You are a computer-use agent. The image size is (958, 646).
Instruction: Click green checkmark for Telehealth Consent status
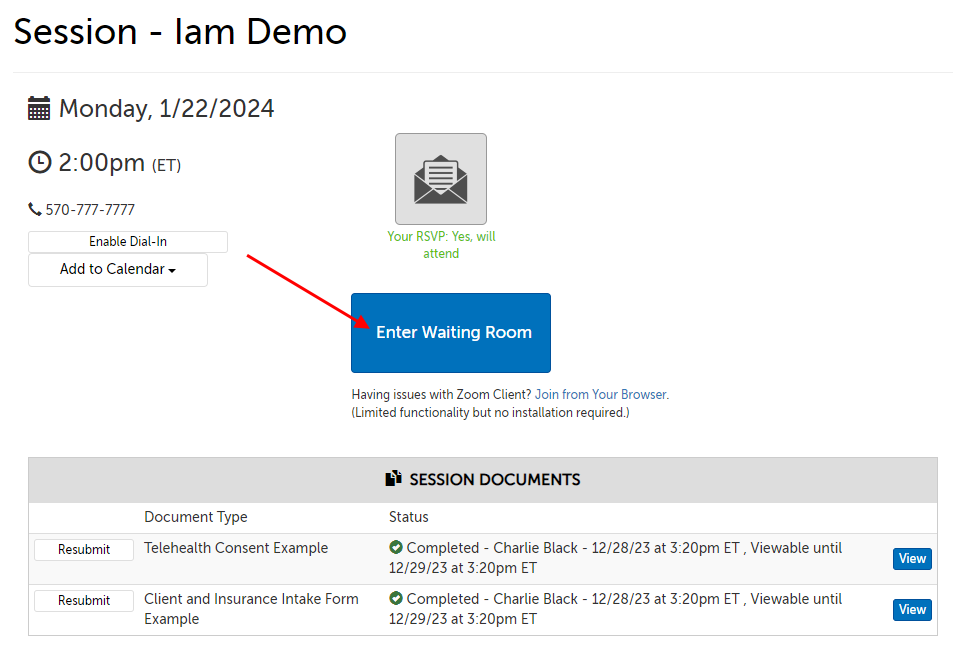[396, 548]
